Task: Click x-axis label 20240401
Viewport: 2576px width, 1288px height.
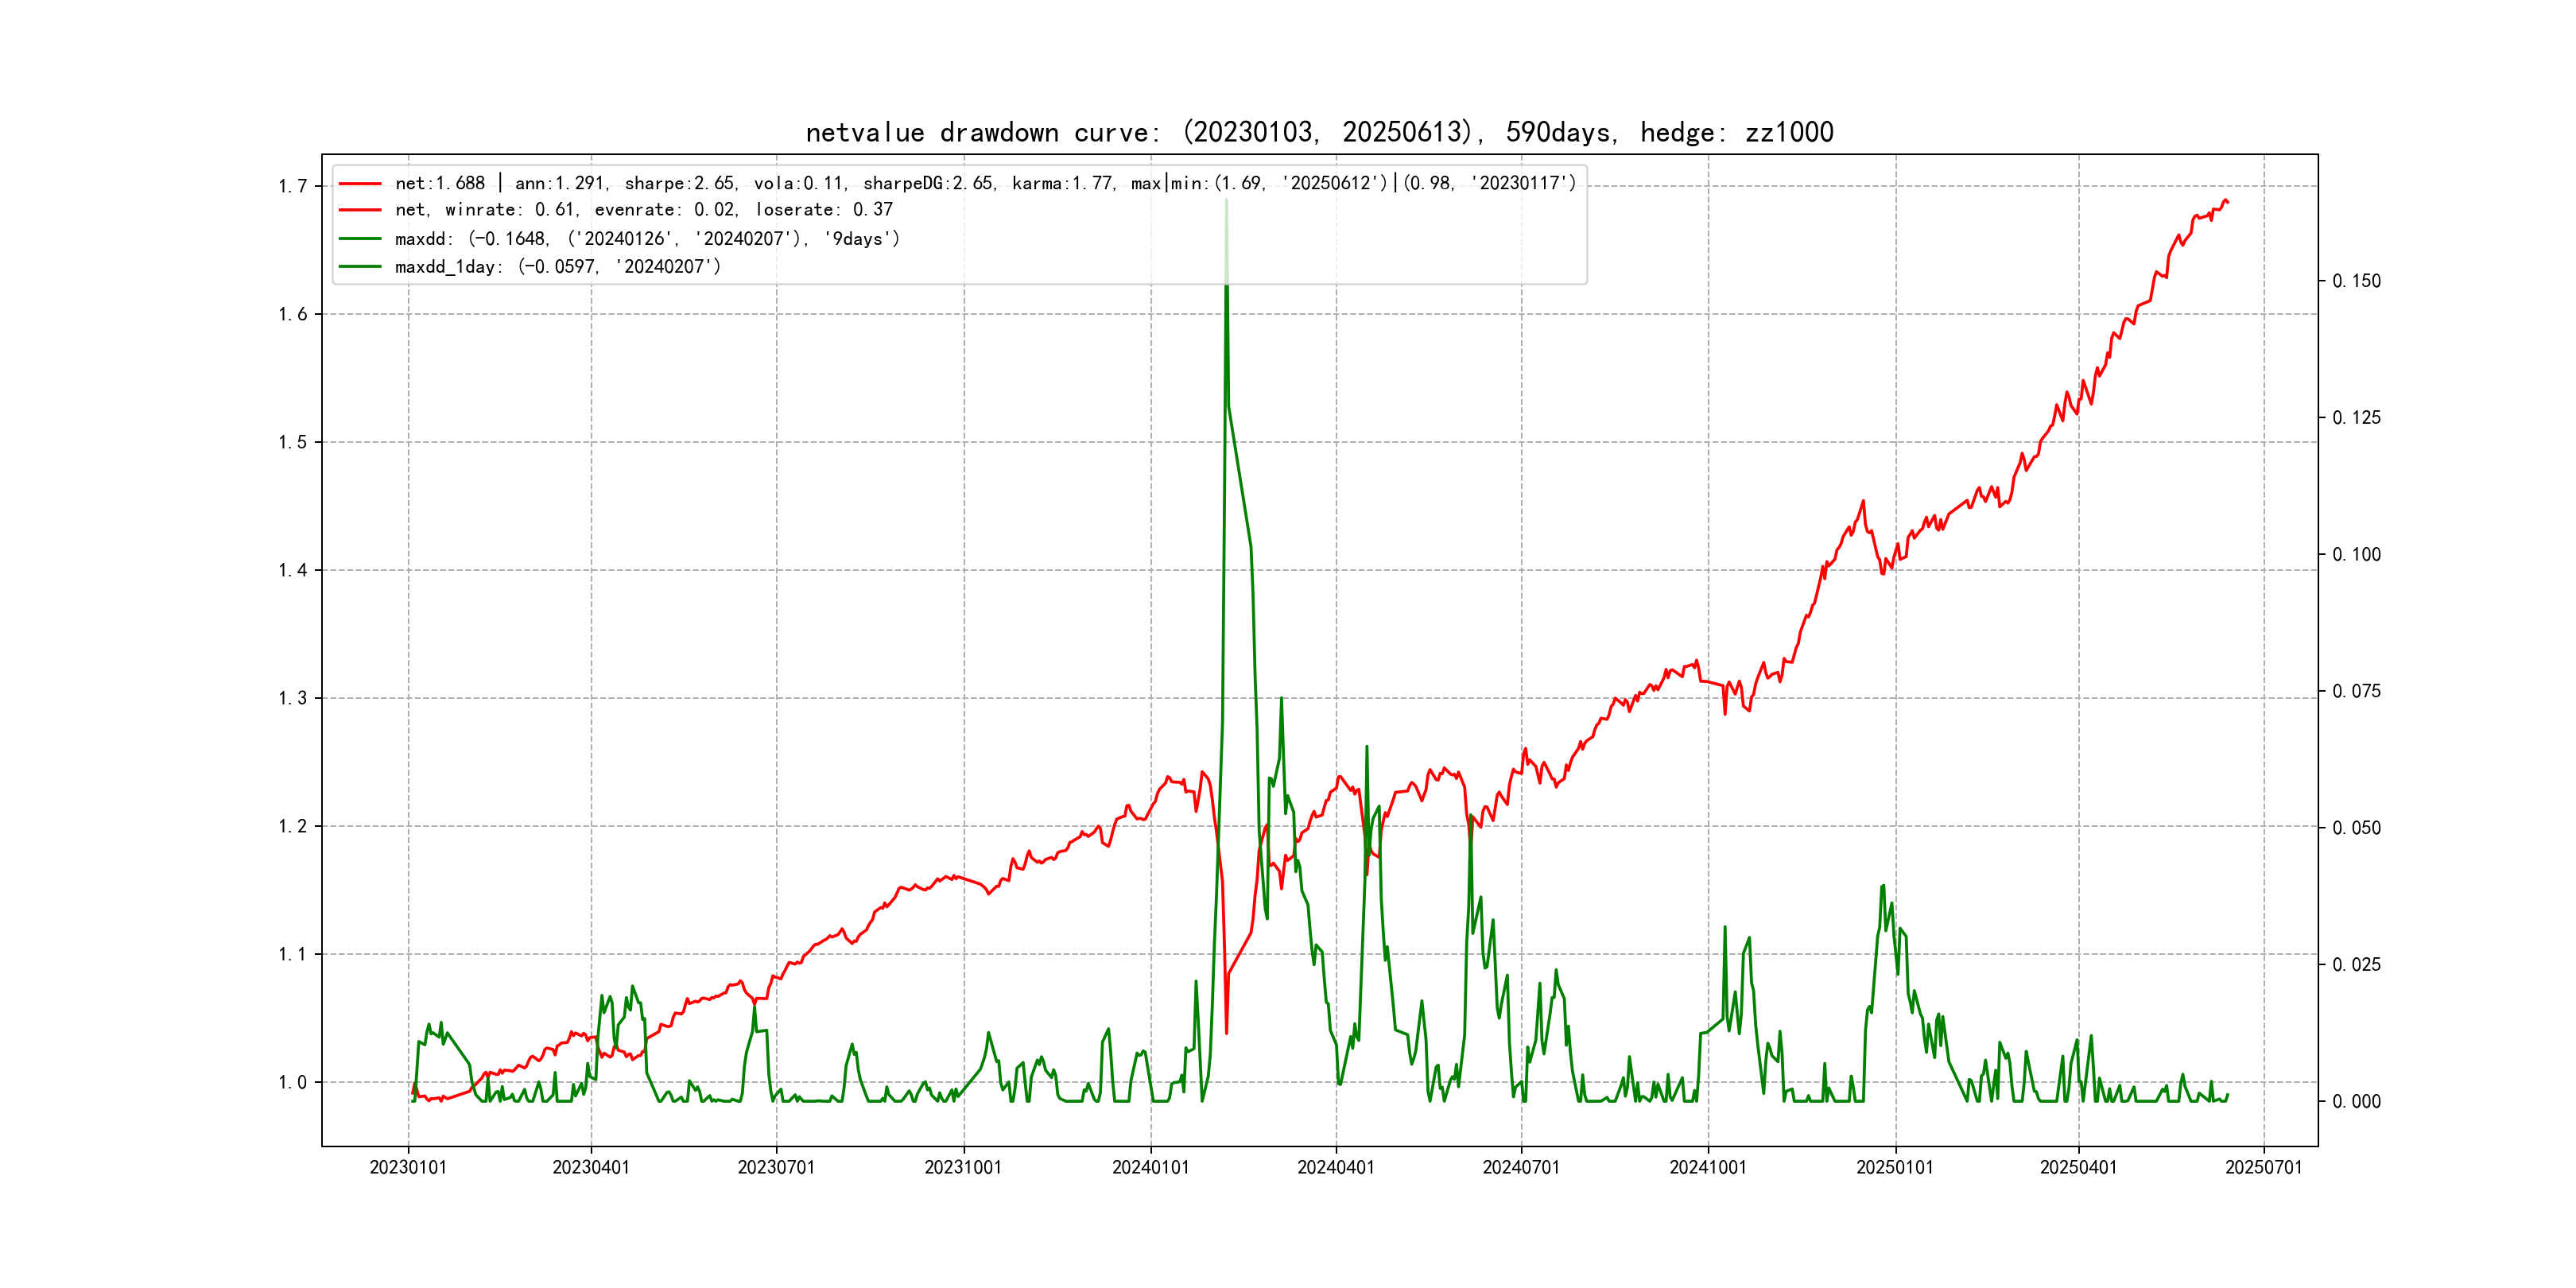Action: click(x=1336, y=1168)
